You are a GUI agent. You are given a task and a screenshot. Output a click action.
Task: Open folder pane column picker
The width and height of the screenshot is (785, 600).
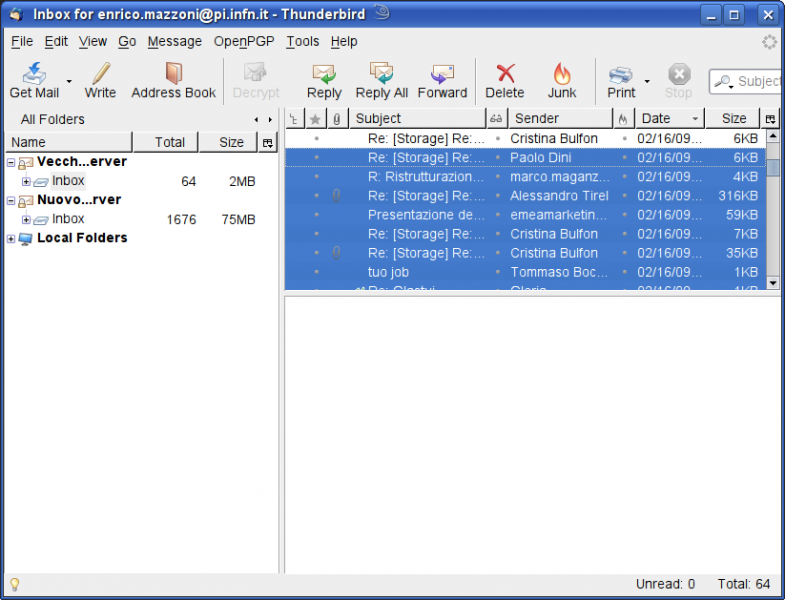coord(268,143)
